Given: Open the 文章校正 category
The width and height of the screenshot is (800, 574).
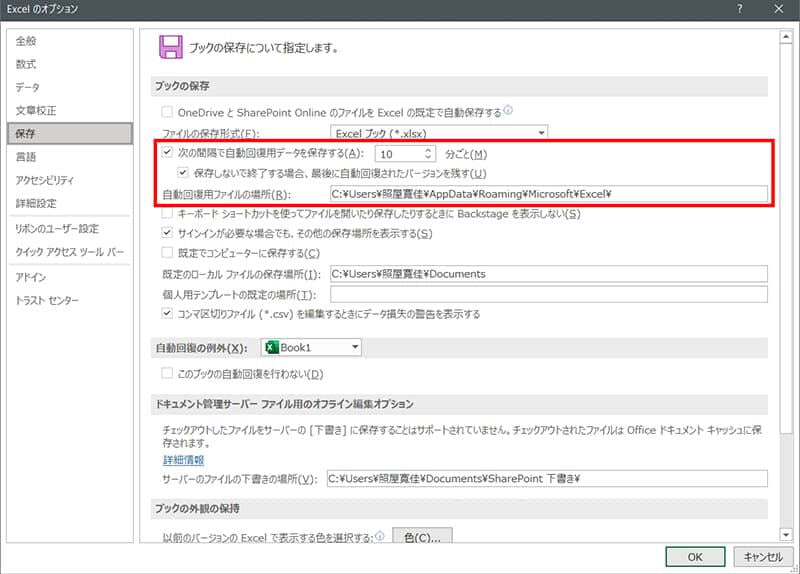Looking at the screenshot, I should [x=36, y=110].
